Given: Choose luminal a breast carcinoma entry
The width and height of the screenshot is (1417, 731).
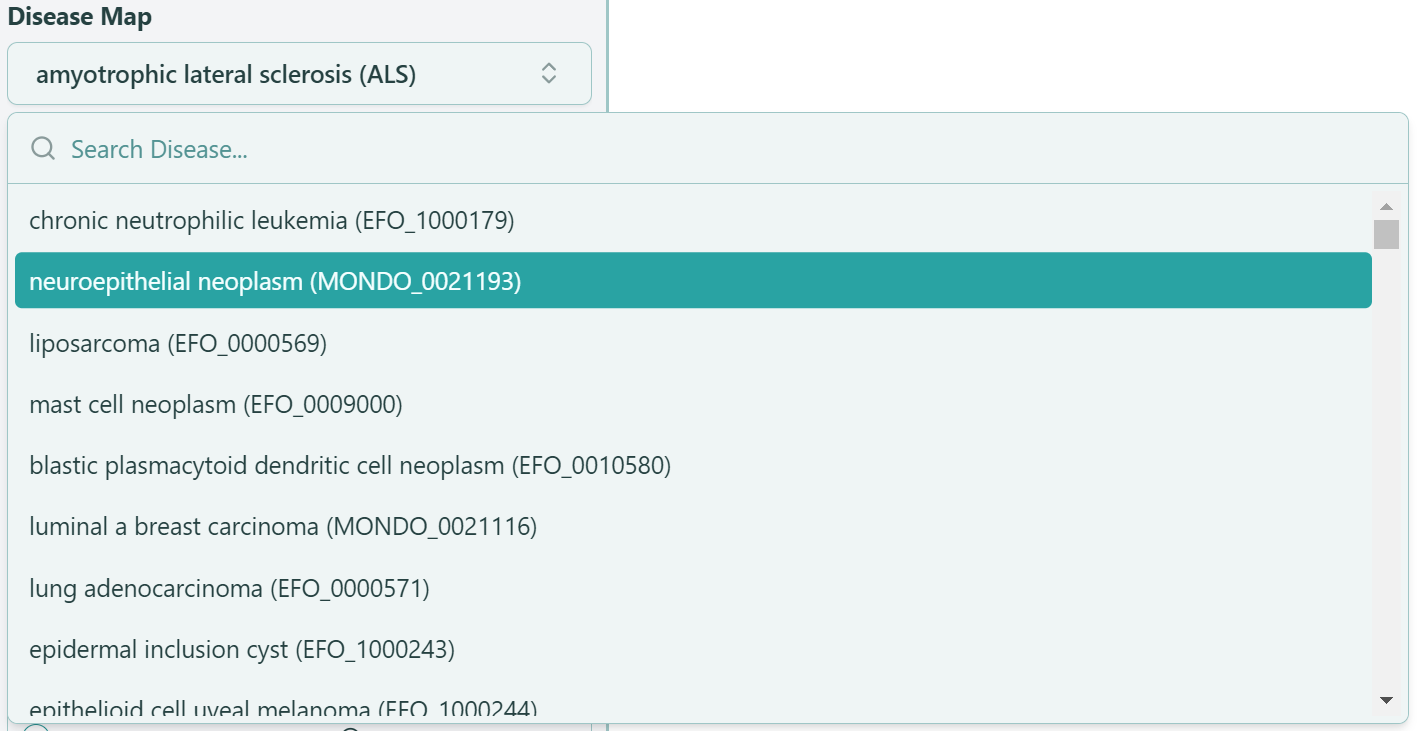Looking at the screenshot, I should 283,527.
